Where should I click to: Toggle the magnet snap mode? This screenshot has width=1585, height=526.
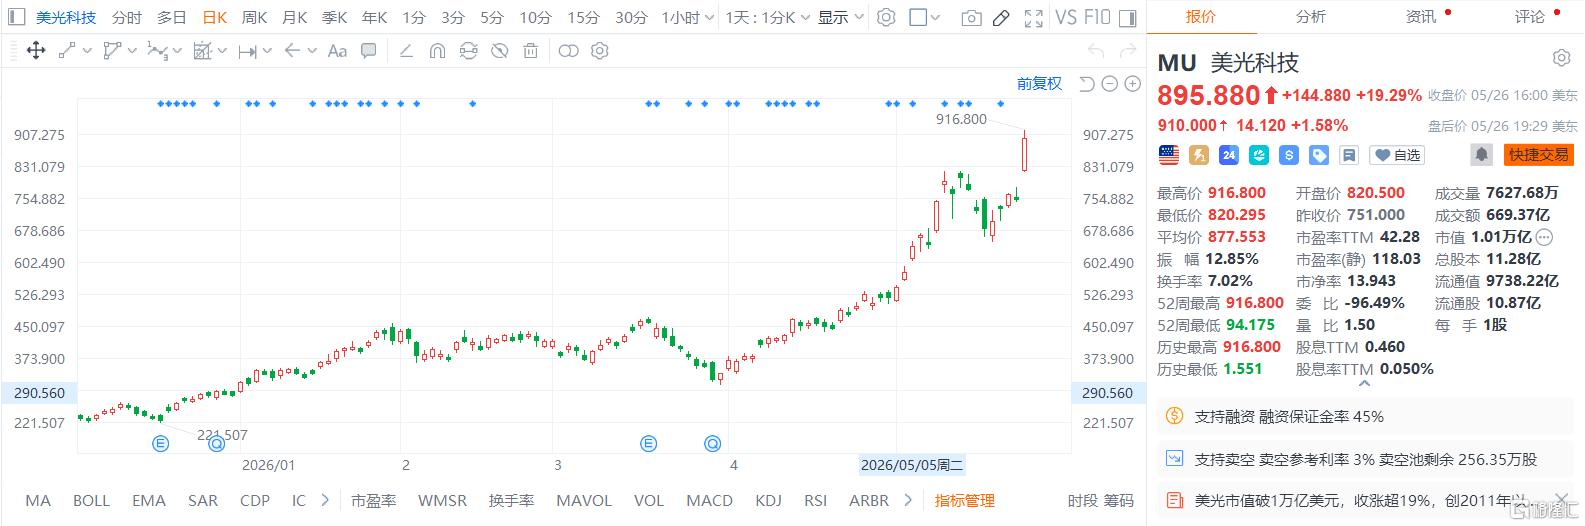pos(437,51)
